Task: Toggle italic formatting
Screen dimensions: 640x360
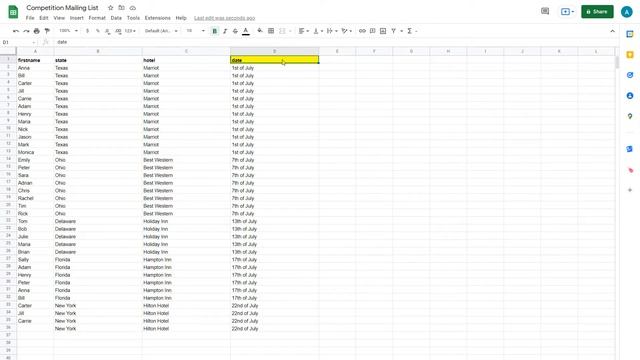Action: pos(225,31)
